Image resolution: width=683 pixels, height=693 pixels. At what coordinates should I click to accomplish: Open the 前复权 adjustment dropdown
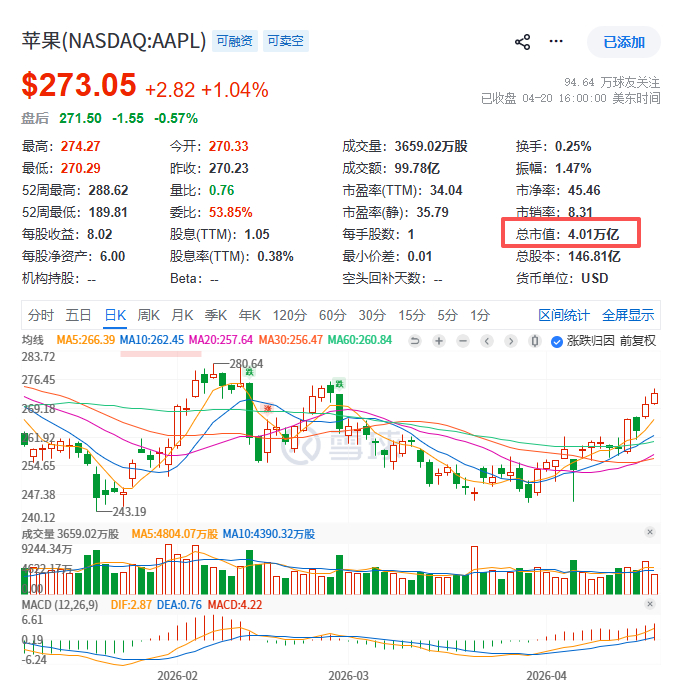point(637,341)
